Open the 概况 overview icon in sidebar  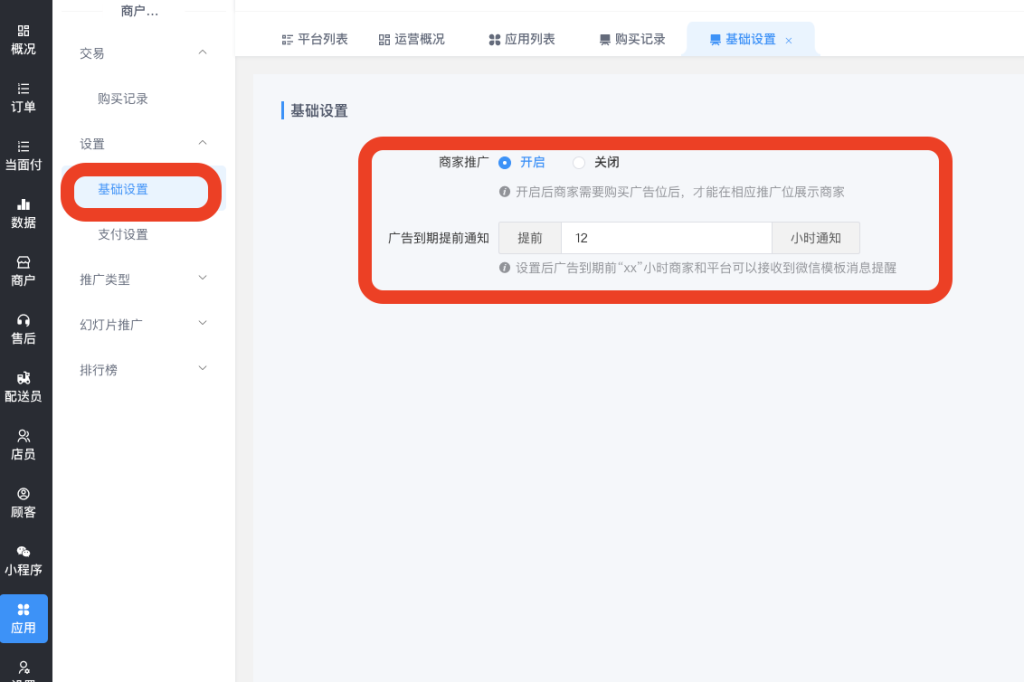23,32
